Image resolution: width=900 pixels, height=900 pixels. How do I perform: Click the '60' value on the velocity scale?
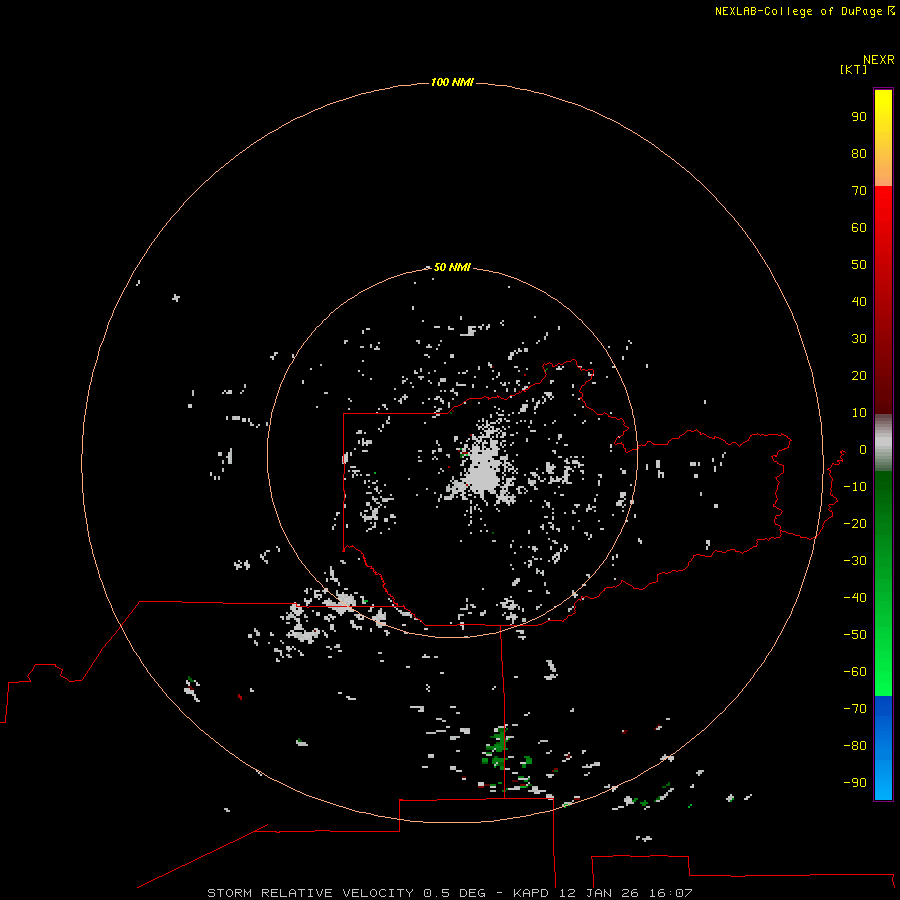pos(859,228)
